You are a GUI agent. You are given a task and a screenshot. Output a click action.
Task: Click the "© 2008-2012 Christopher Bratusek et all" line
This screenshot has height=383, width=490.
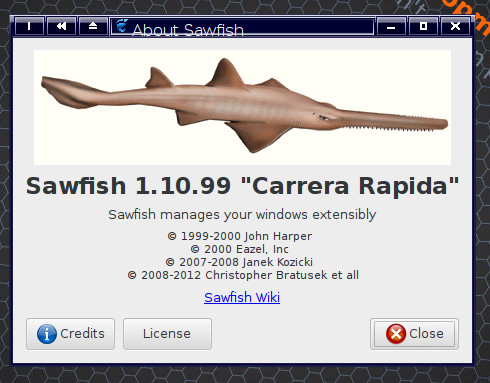243,275
